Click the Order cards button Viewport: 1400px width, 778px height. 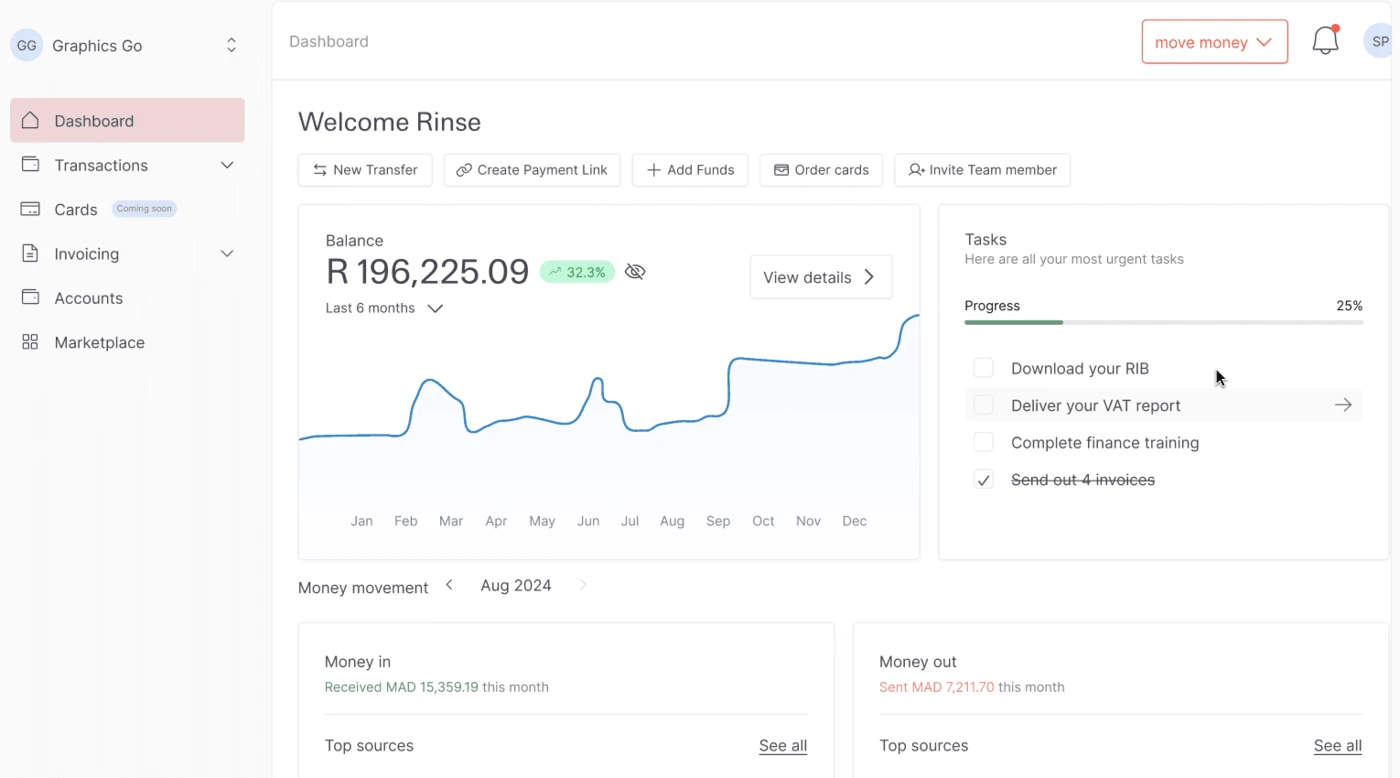tap(821, 170)
